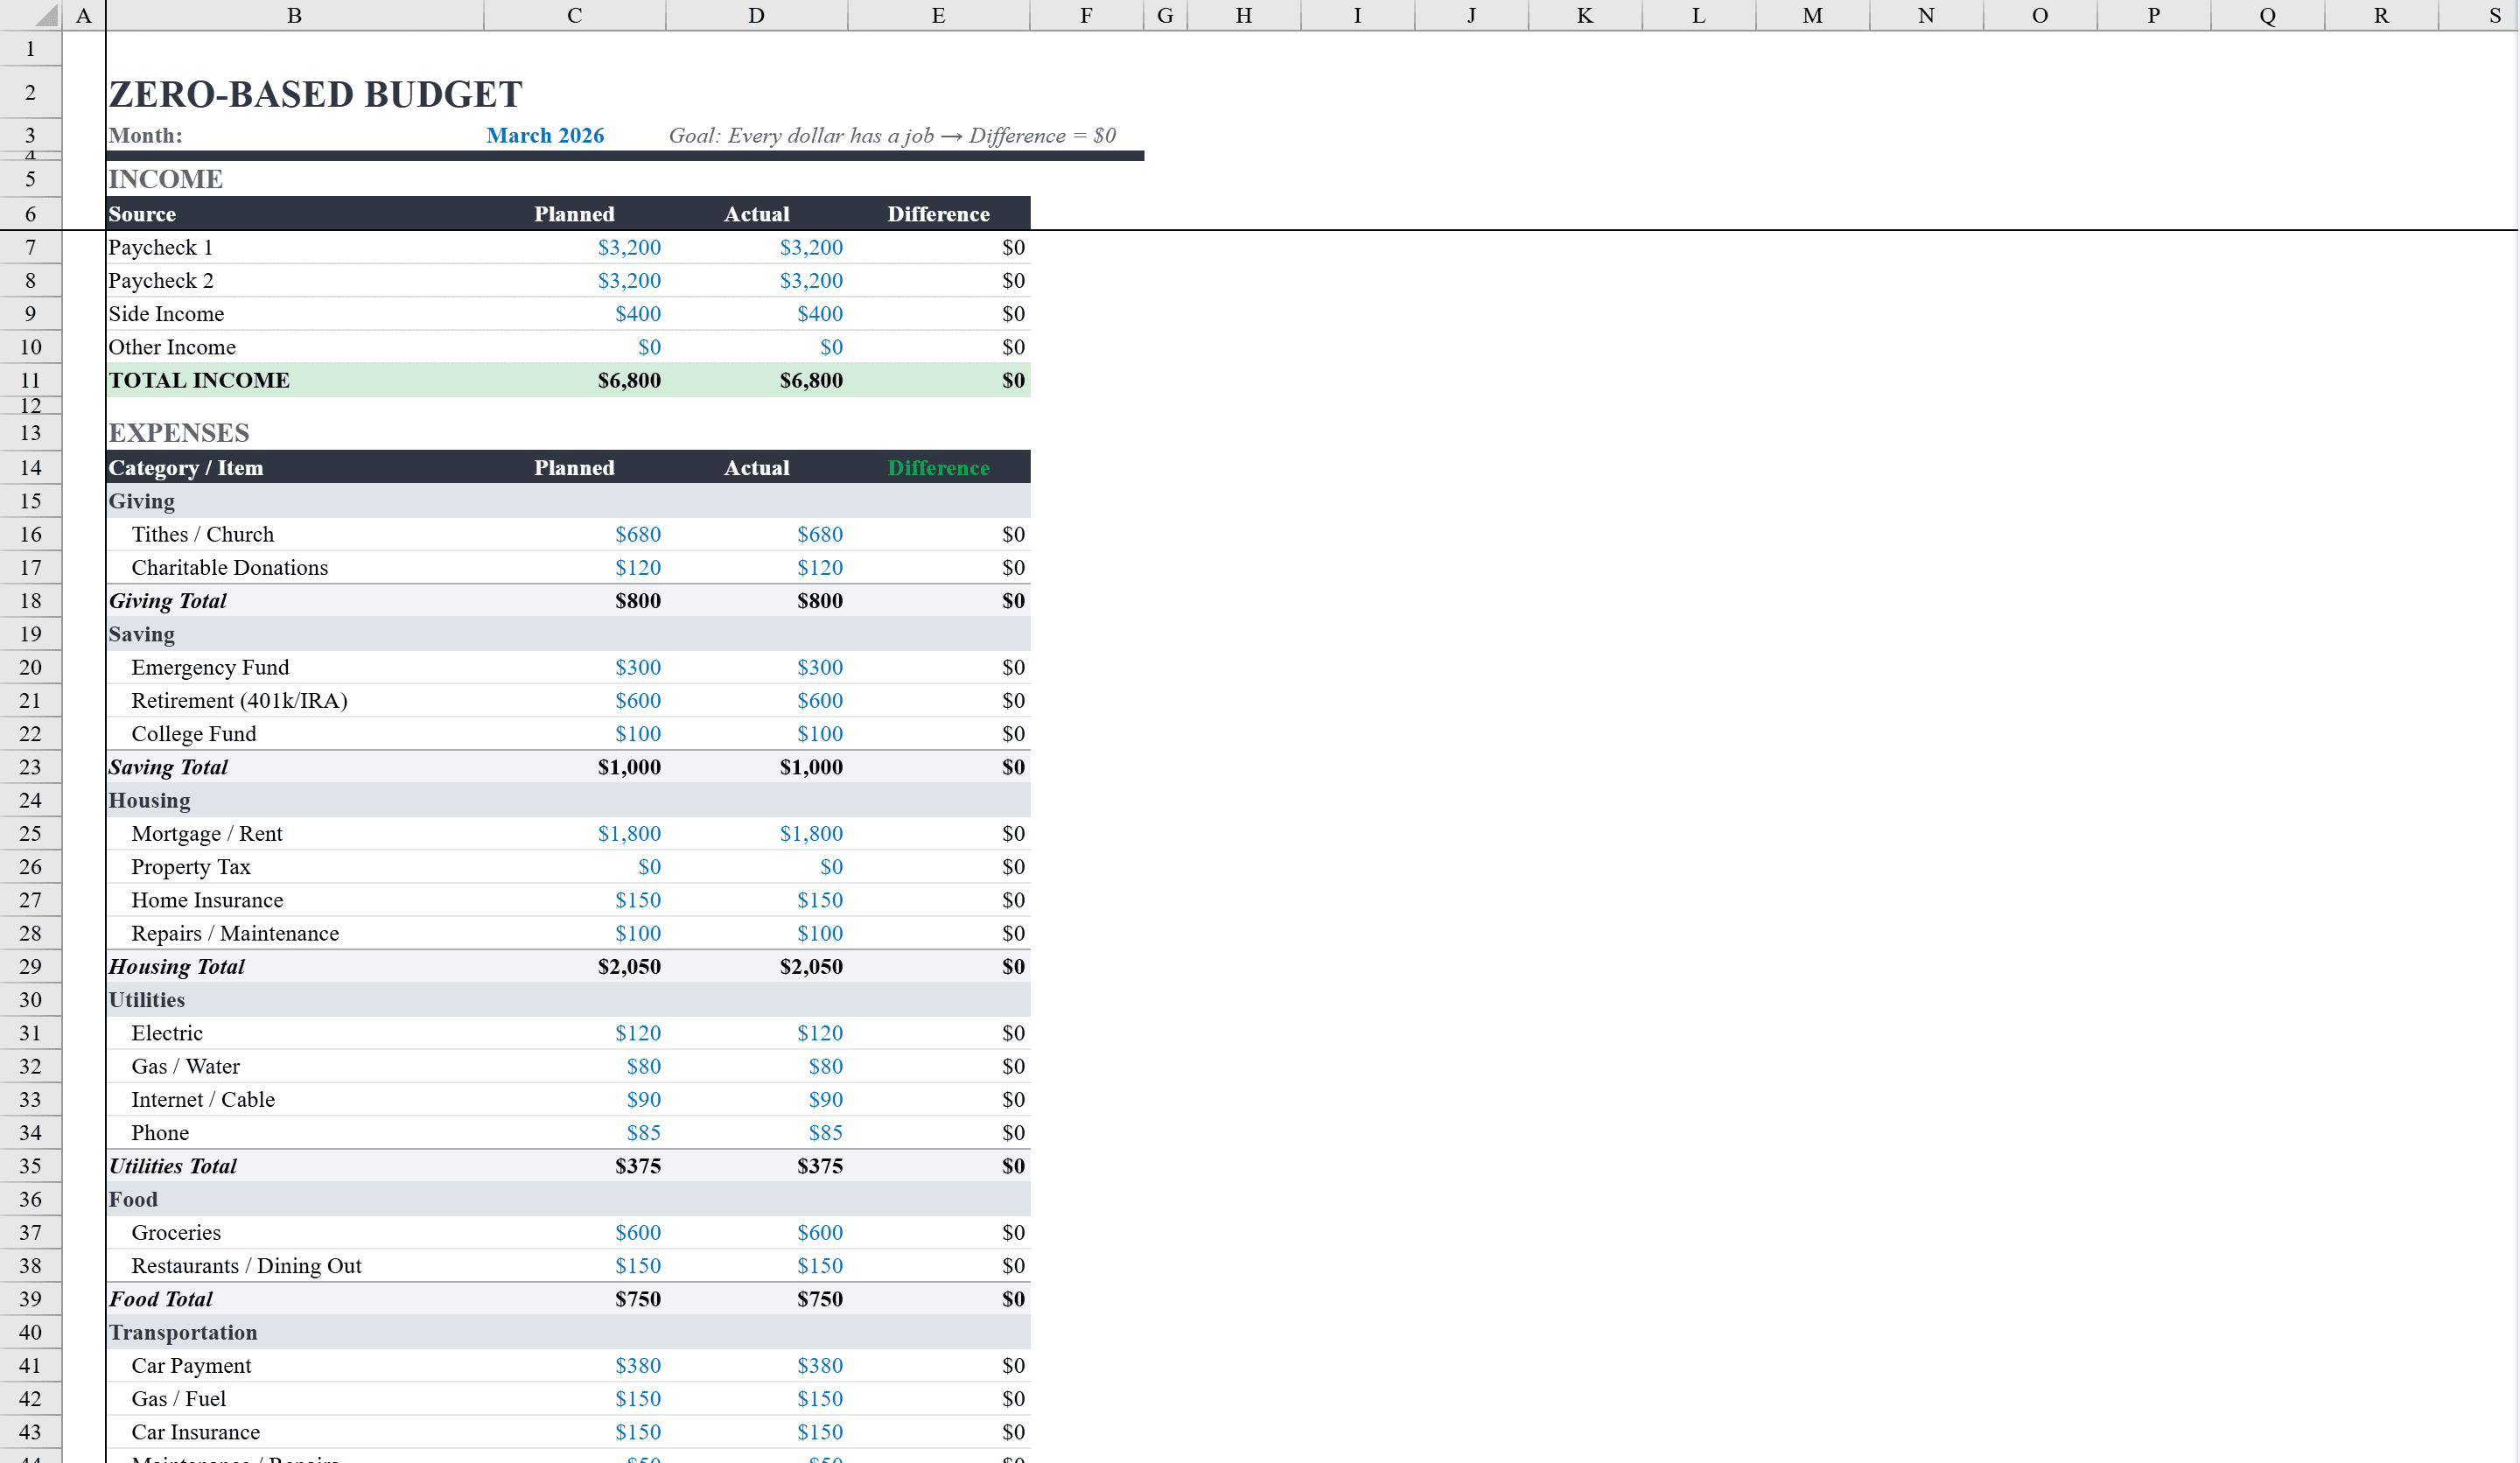The width and height of the screenshot is (2520, 1463).
Task: Select row 11 header
Action: pyautogui.click(x=30, y=380)
